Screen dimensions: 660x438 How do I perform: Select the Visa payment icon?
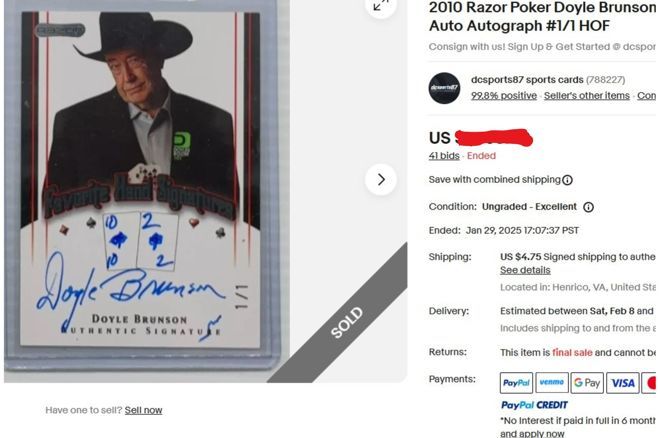623,383
